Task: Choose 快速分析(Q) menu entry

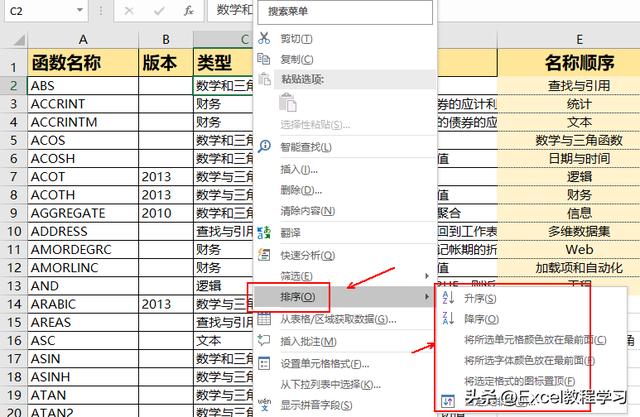Action: point(307,255)
